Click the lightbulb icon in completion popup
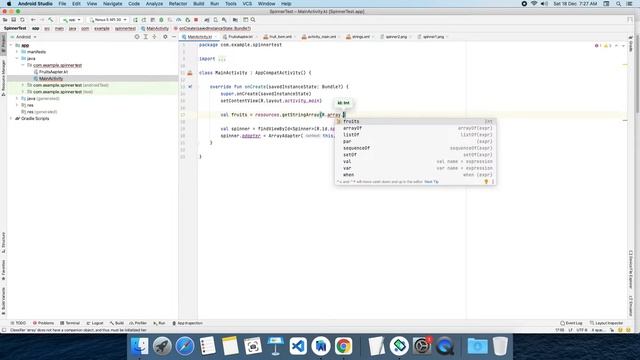The image size is (640, 360). (486, 182)
